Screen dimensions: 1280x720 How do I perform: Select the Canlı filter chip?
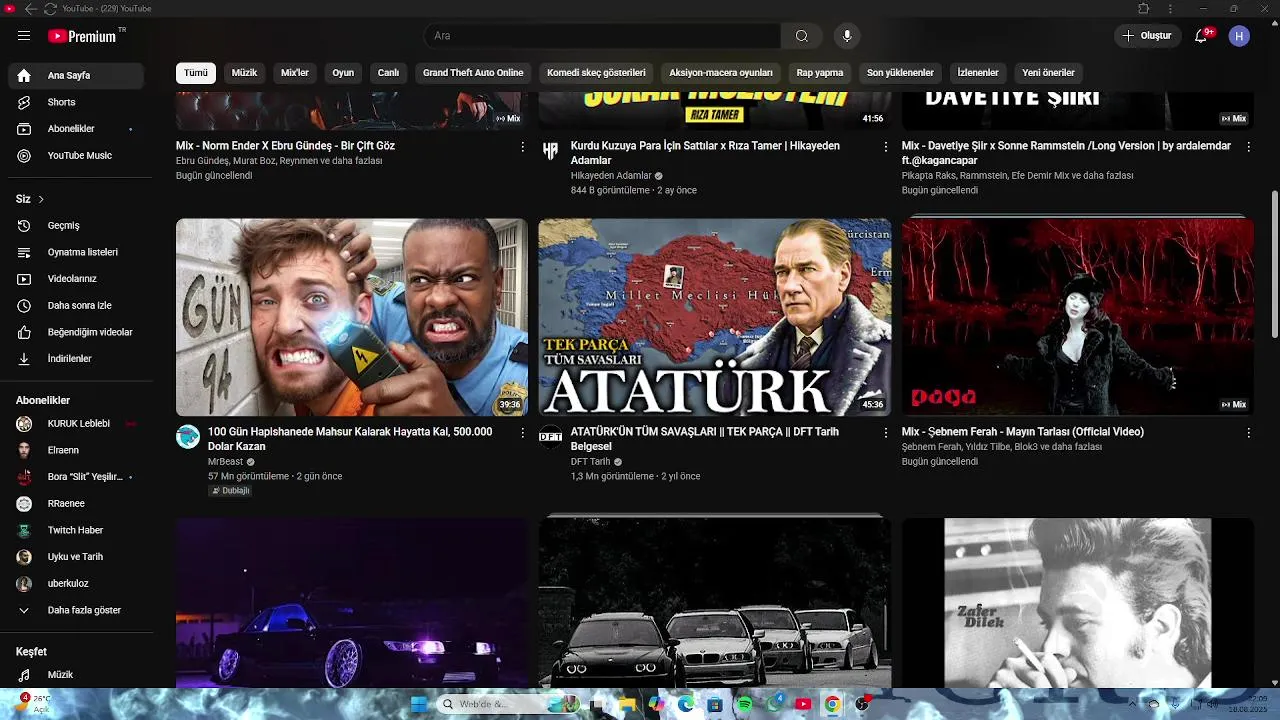(x=388, y=73)
